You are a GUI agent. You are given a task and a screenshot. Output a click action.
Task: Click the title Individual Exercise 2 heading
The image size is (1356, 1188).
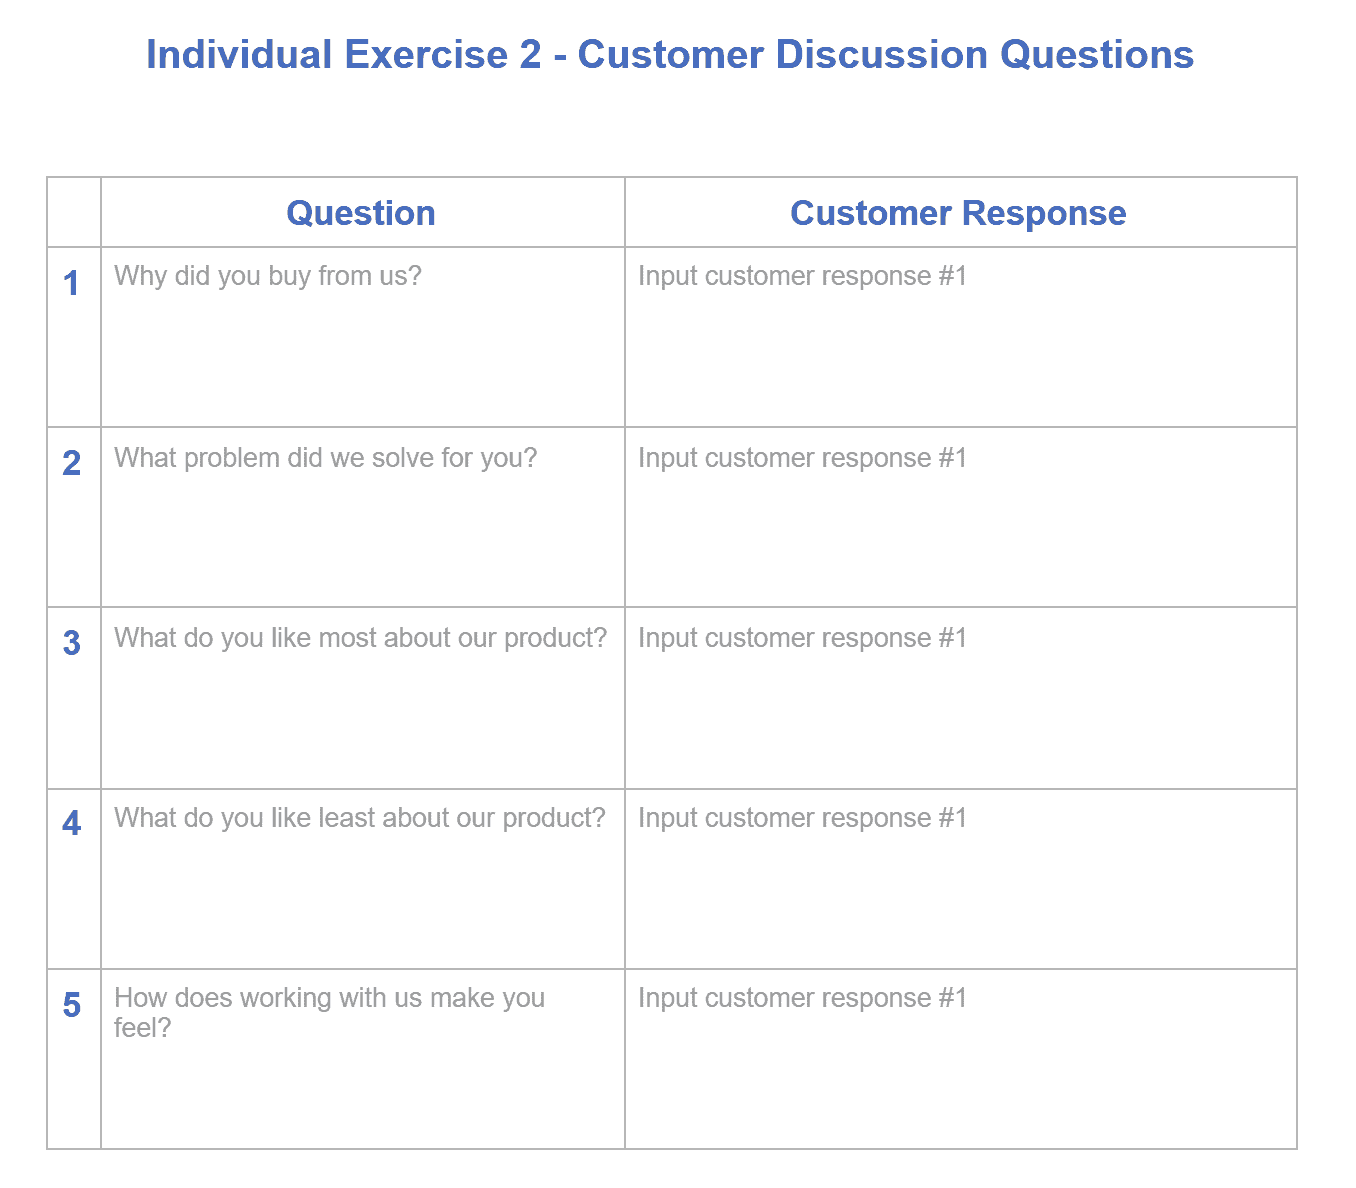(x=670, y=55)
